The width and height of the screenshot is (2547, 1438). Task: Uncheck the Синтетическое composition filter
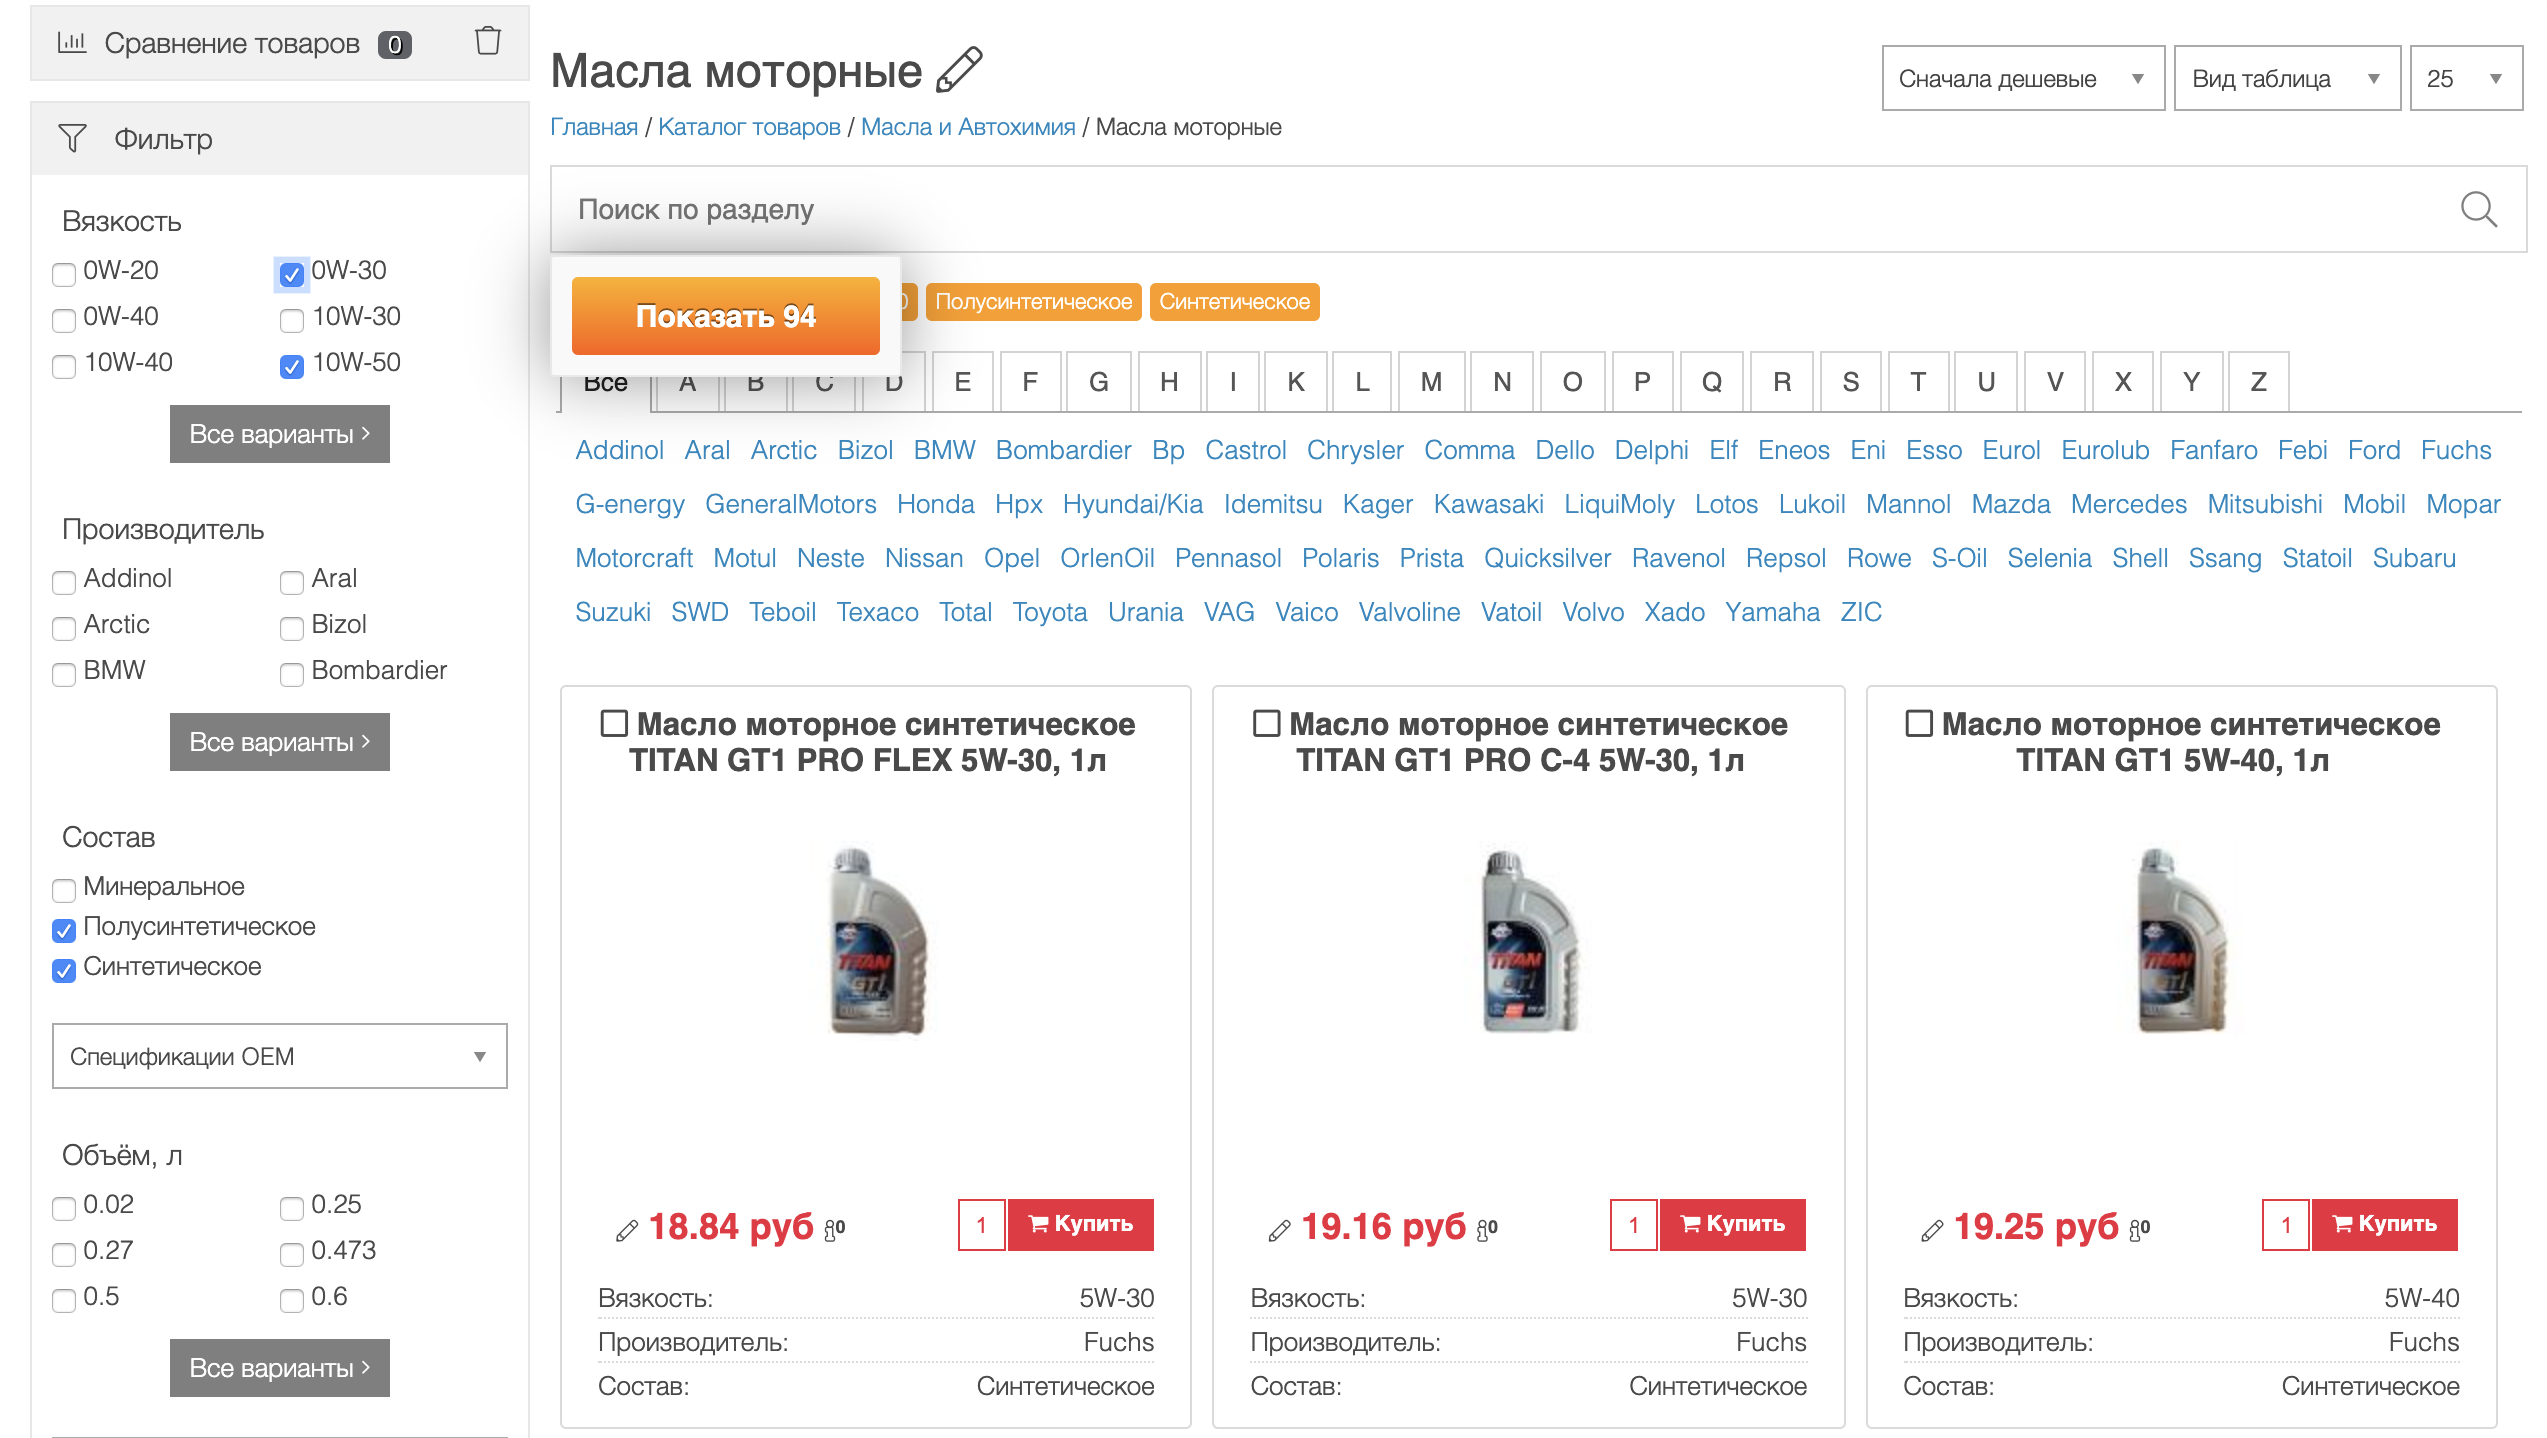point(65,970)
